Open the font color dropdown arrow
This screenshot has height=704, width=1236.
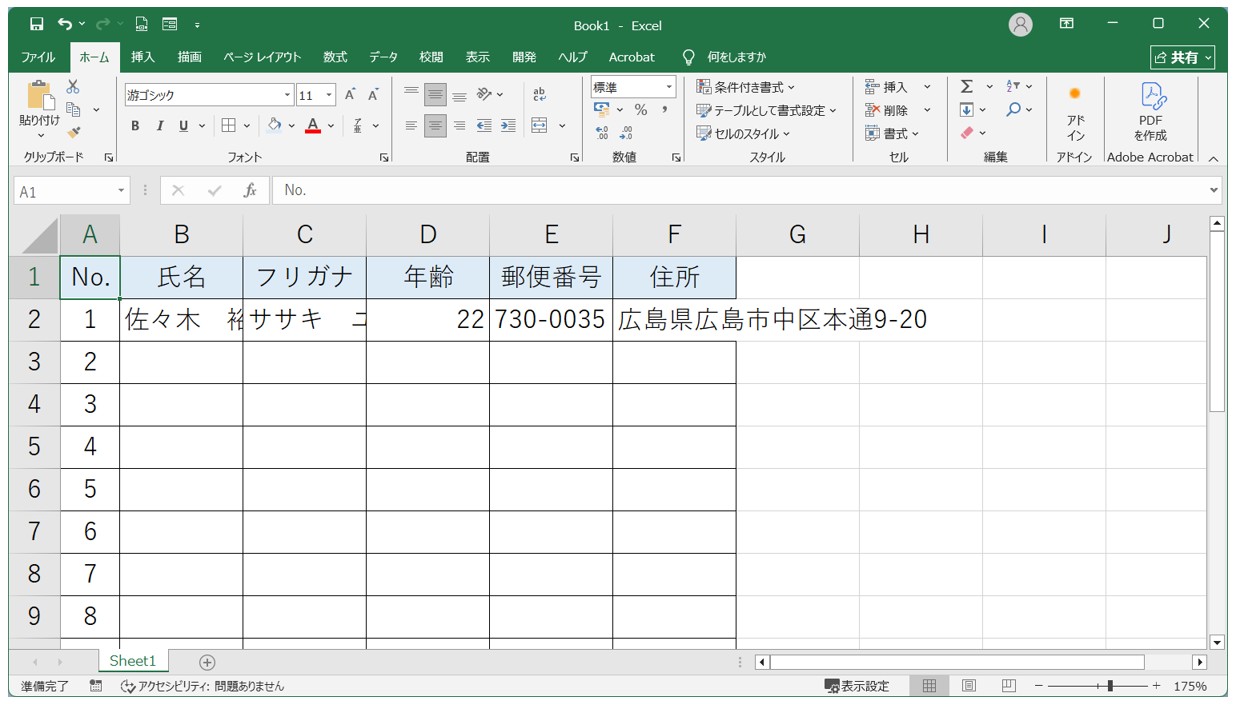(332, 126)
